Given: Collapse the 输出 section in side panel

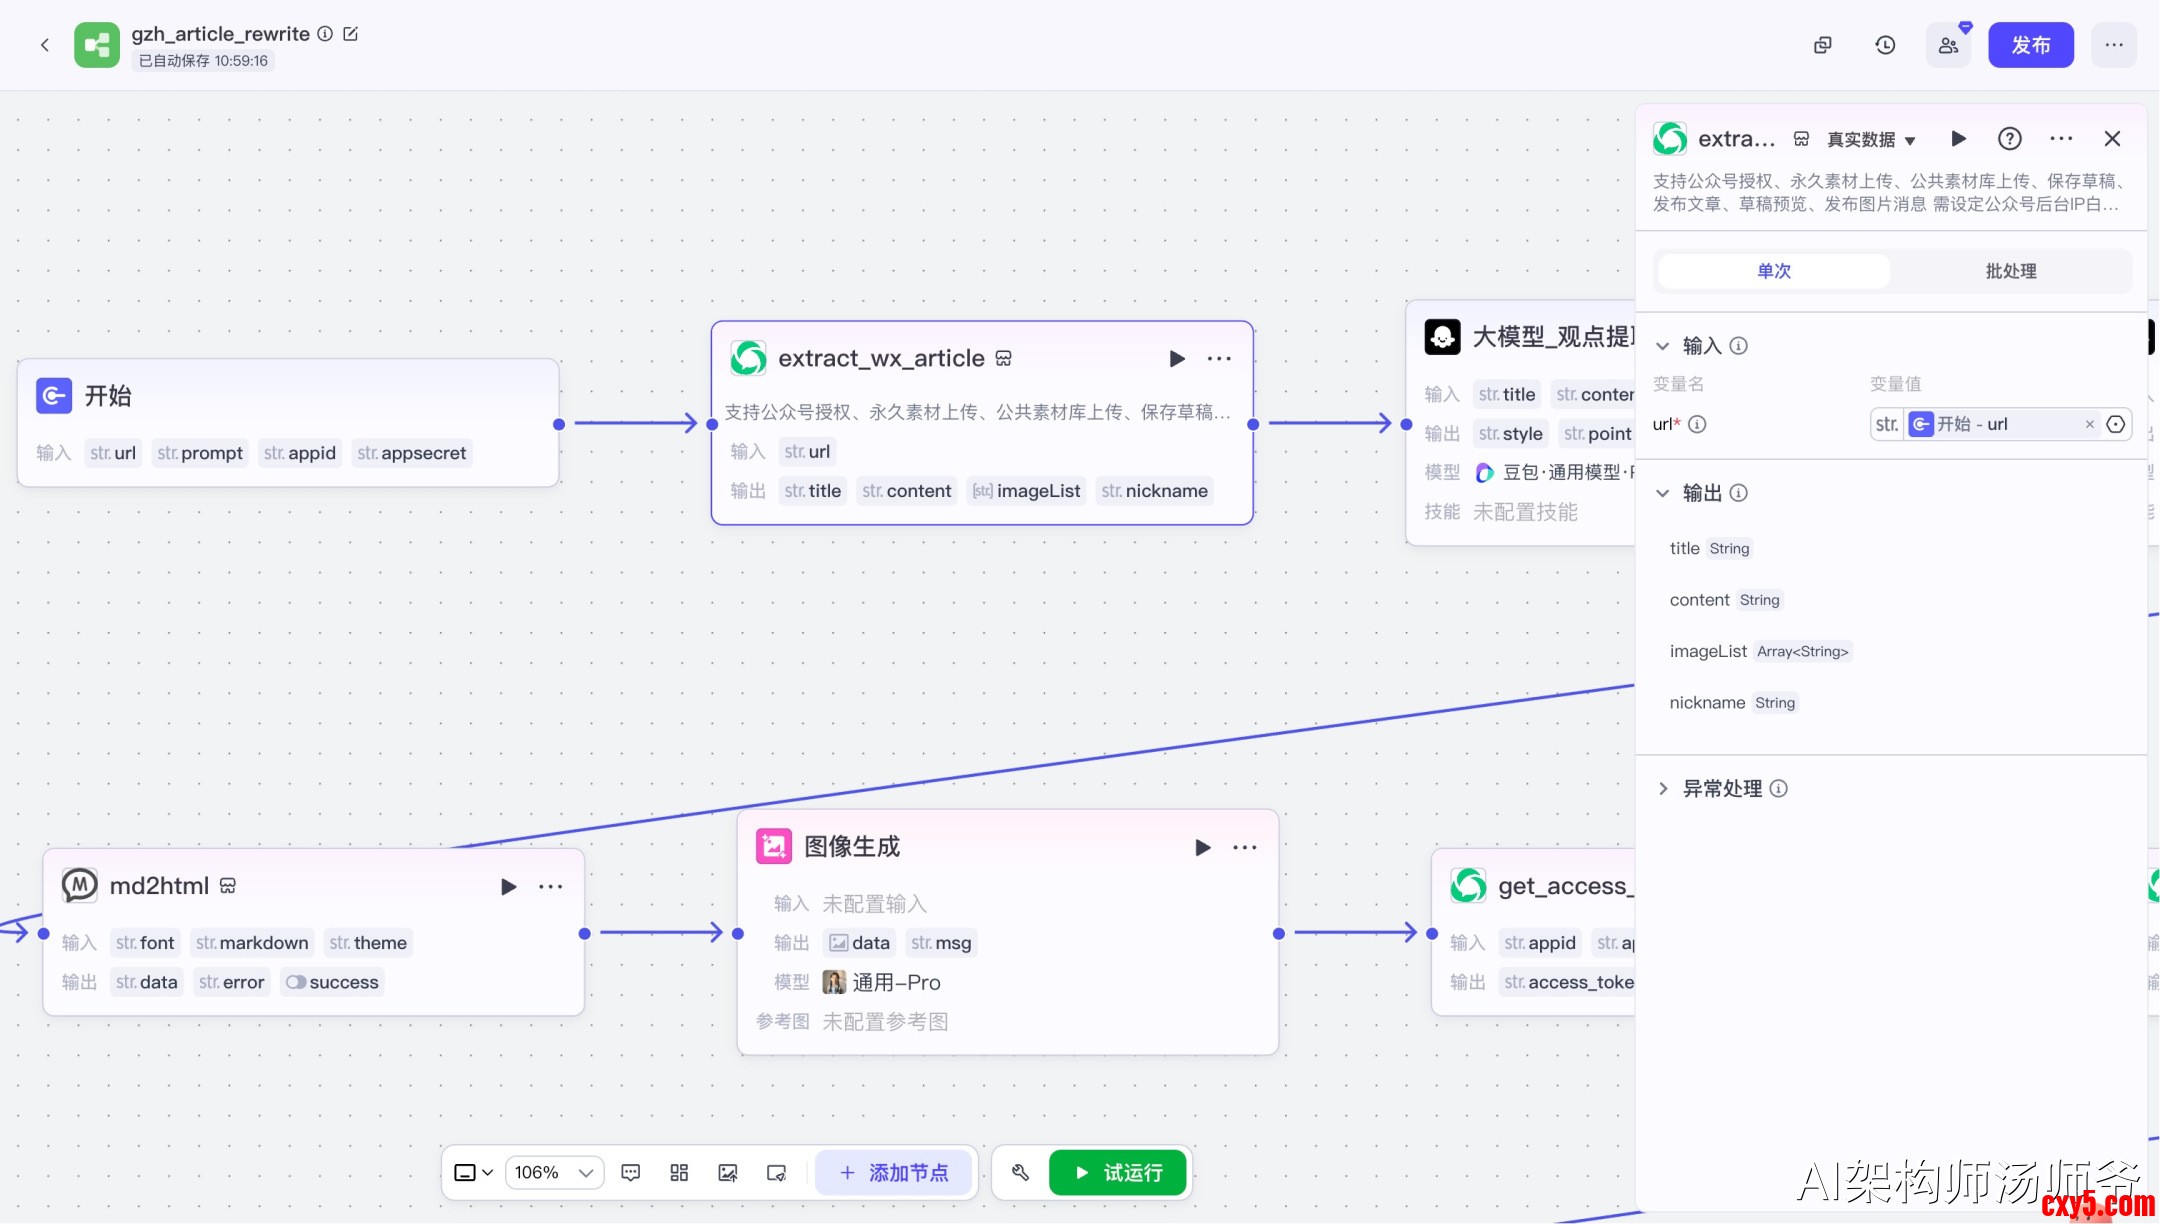Looking at the screenshot, I should coord(1663,493).
